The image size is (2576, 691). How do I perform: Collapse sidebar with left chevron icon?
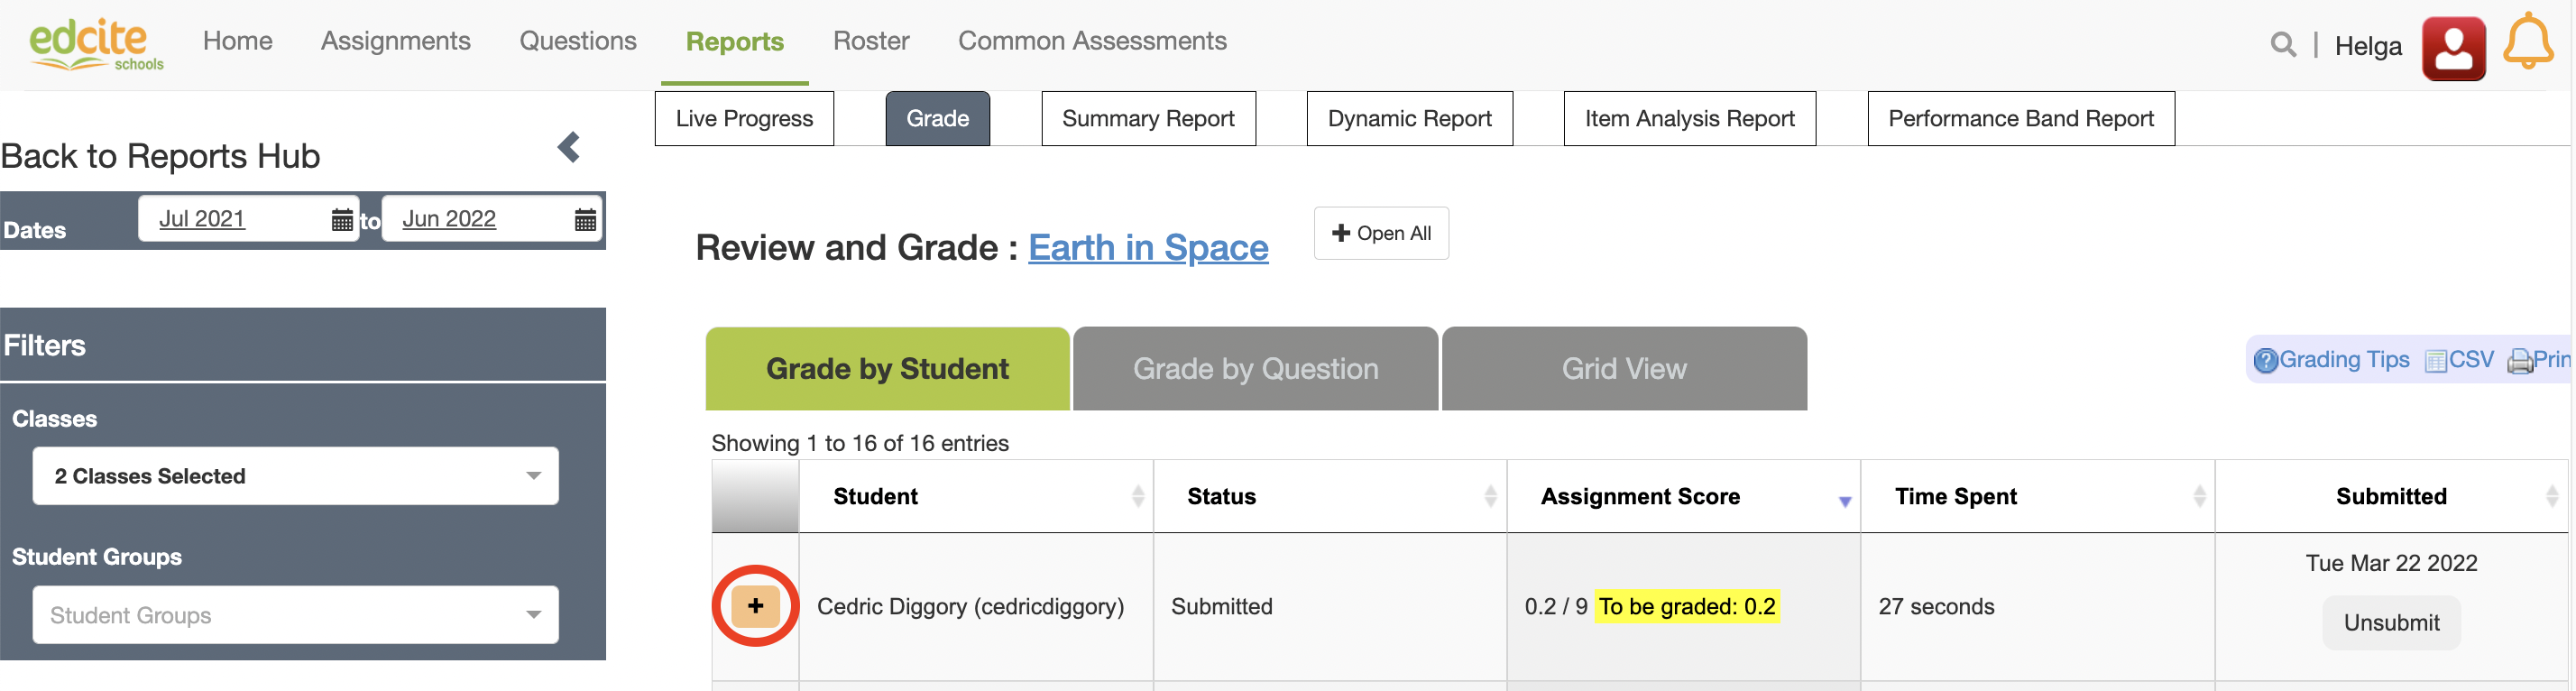[x=569, y=148]
